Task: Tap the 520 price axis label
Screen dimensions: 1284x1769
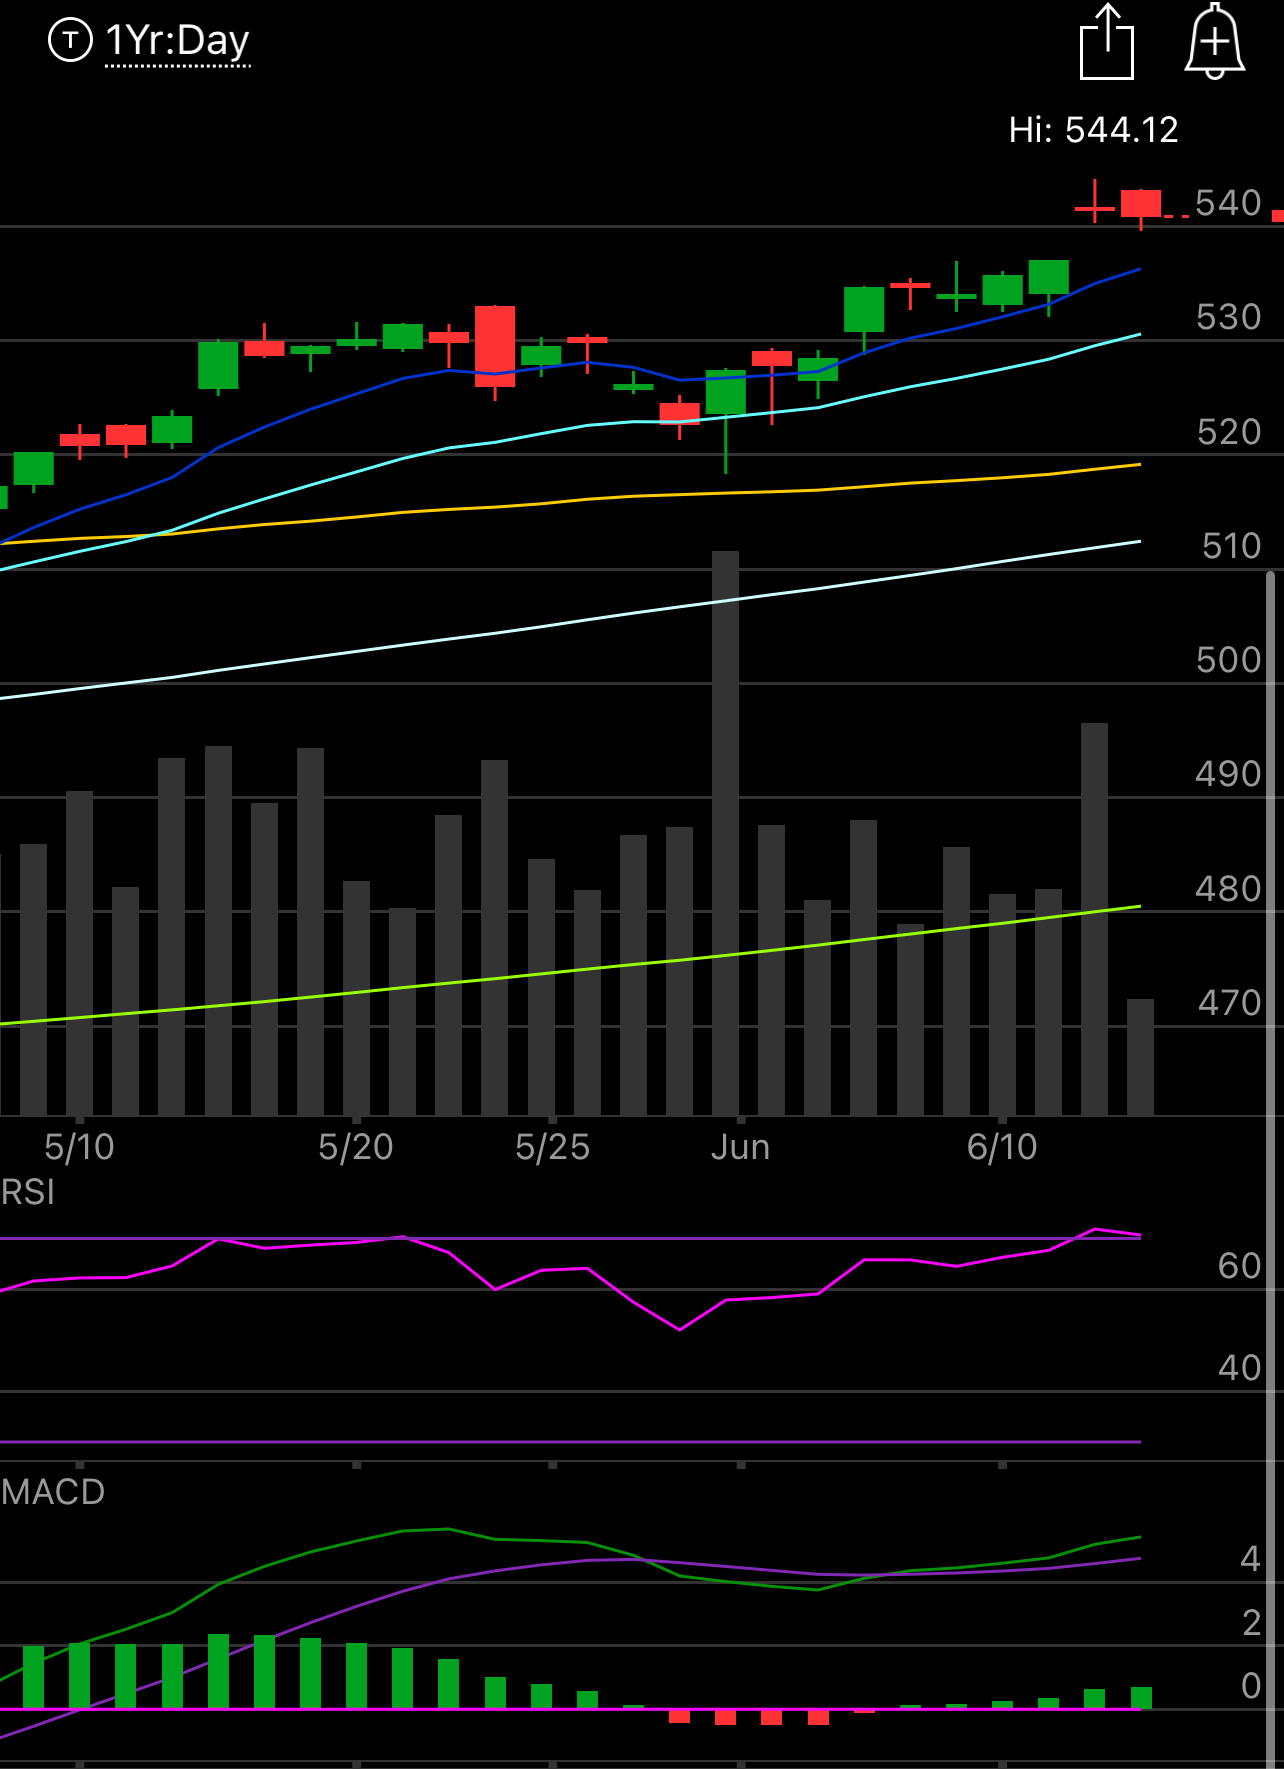Action: 1229,432
